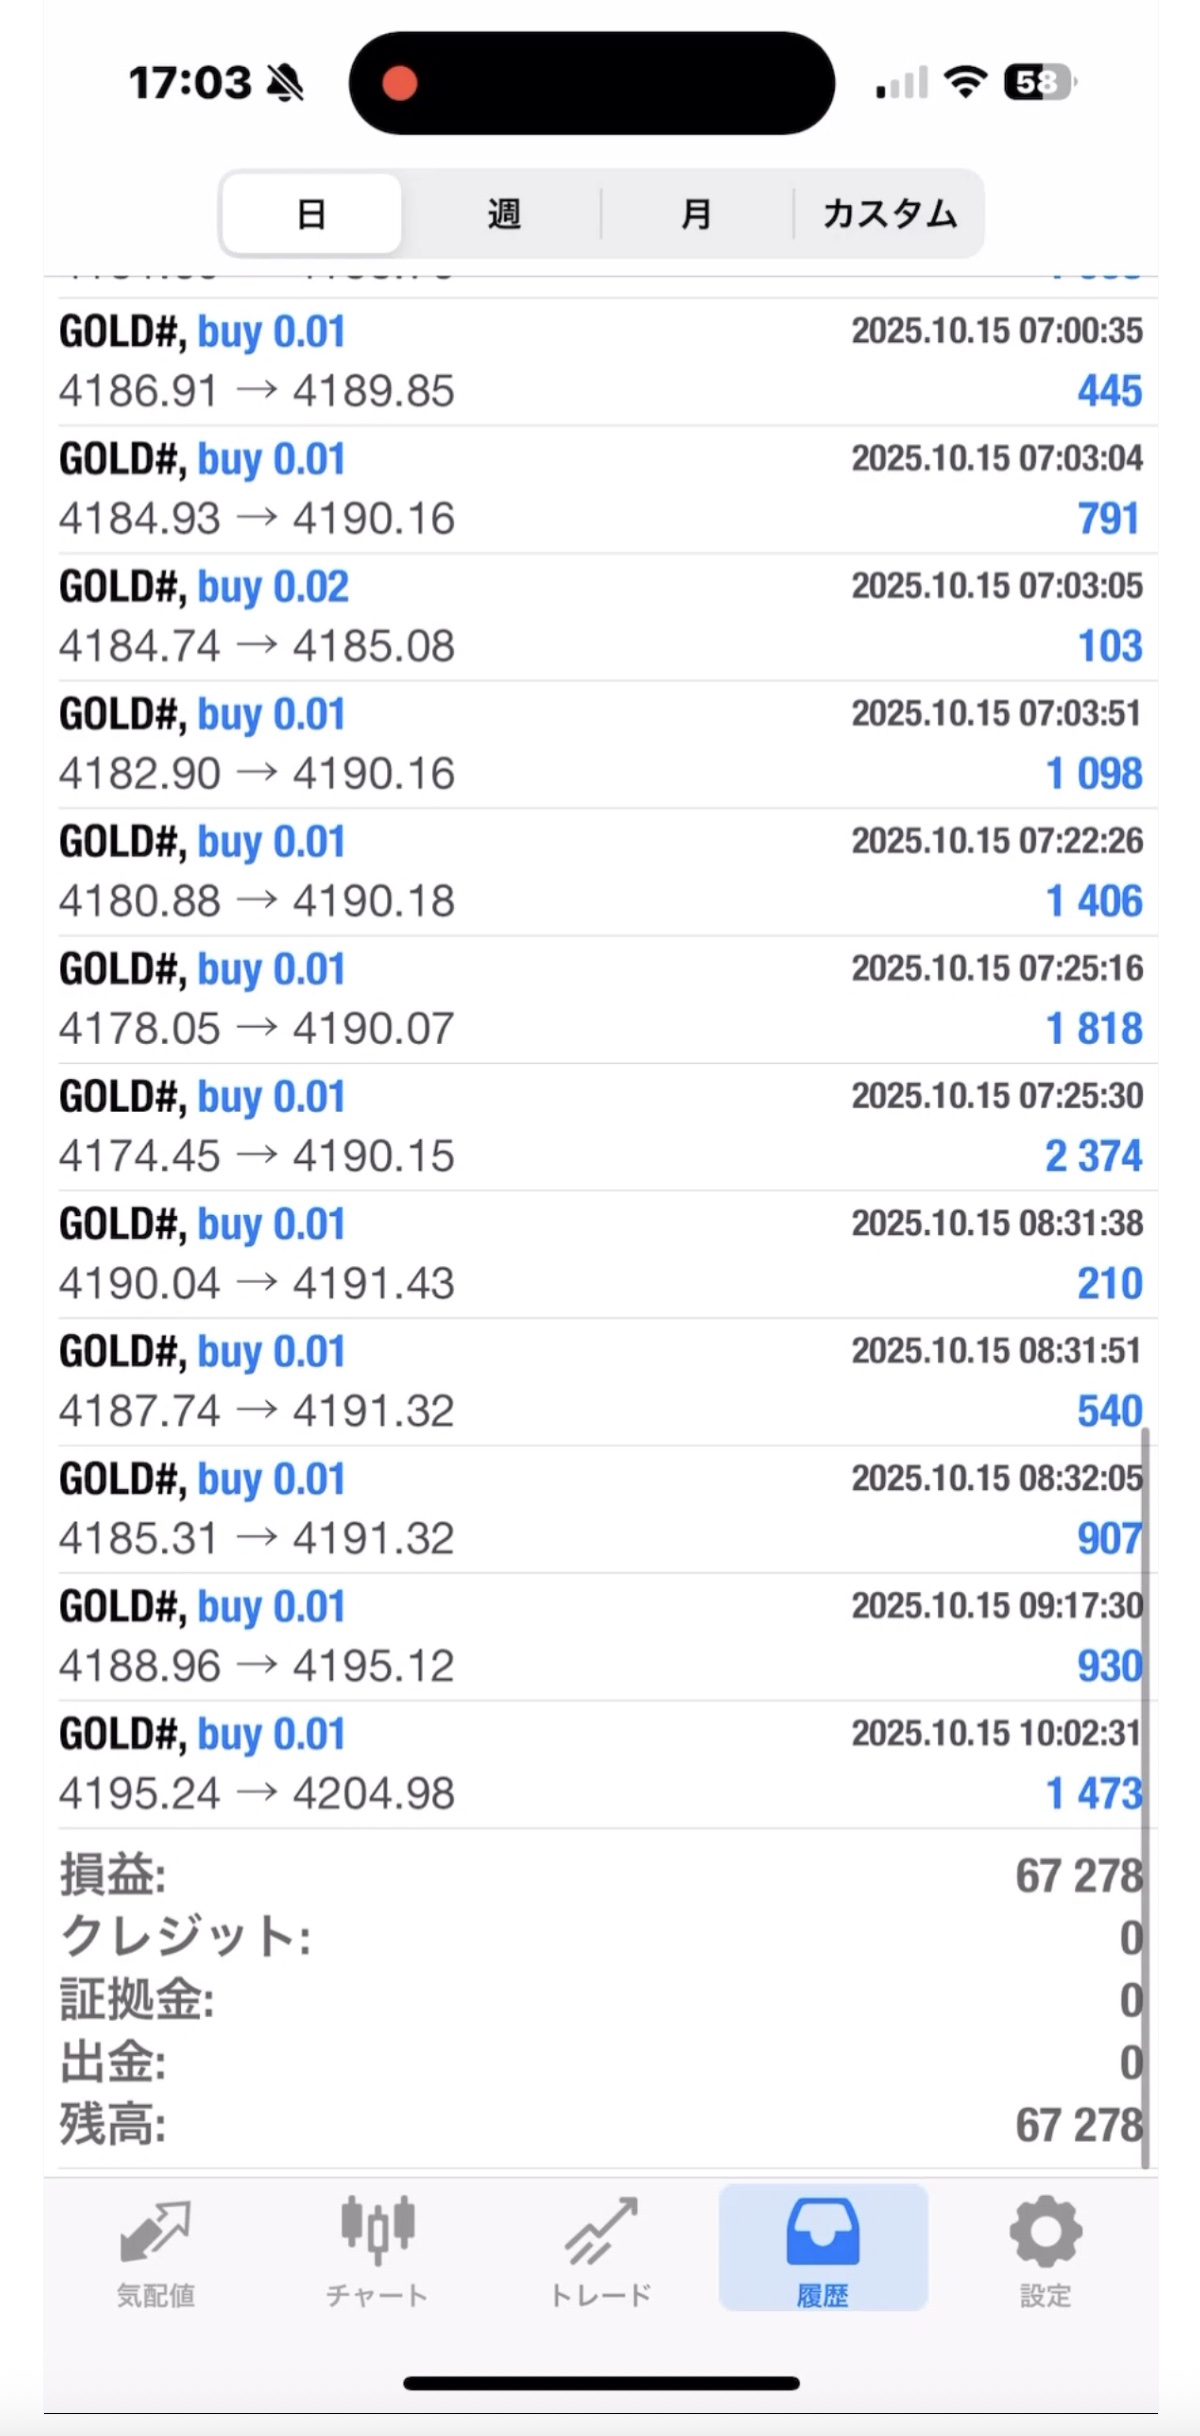Tap the trade dated 2025.10.15 09:17:30
This screenshot has width=1200, height=2436.
600,1637
